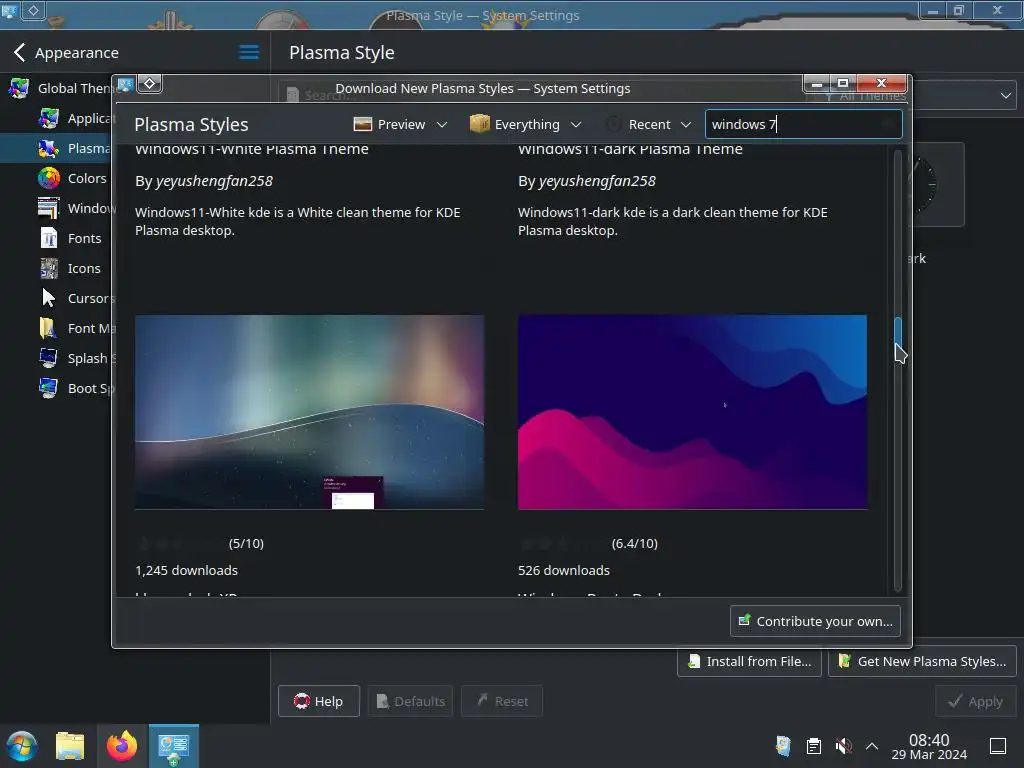
Task: Expand hidden system tray icons arrow
Action: tap(872, 746)
